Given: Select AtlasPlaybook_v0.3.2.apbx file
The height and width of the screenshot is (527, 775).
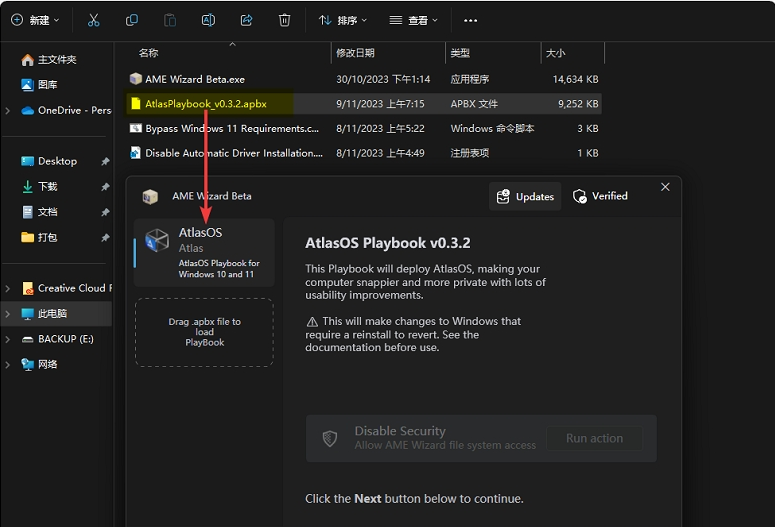Looking at the screenshot, I should pos(364,104).
